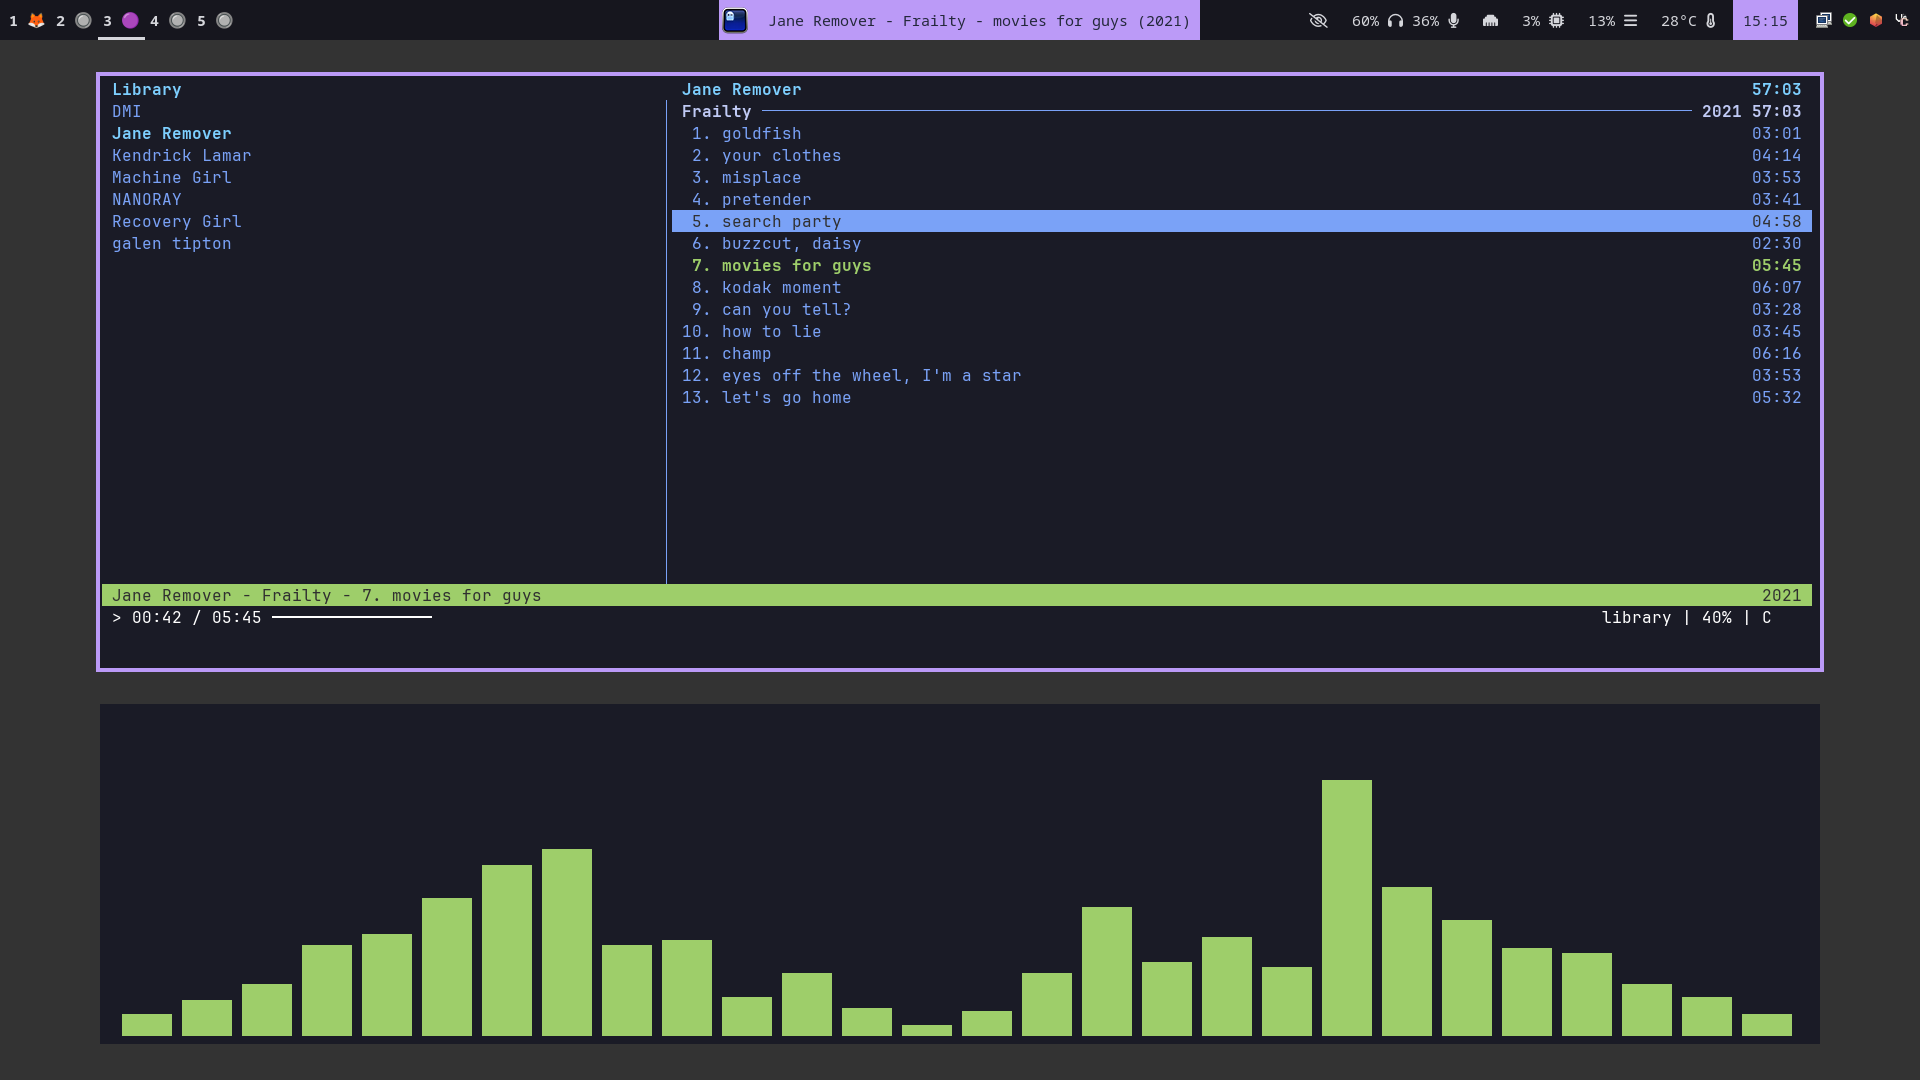
Task: Click the 57:03 total at Jane Remover header
Action: point(1776,89)
